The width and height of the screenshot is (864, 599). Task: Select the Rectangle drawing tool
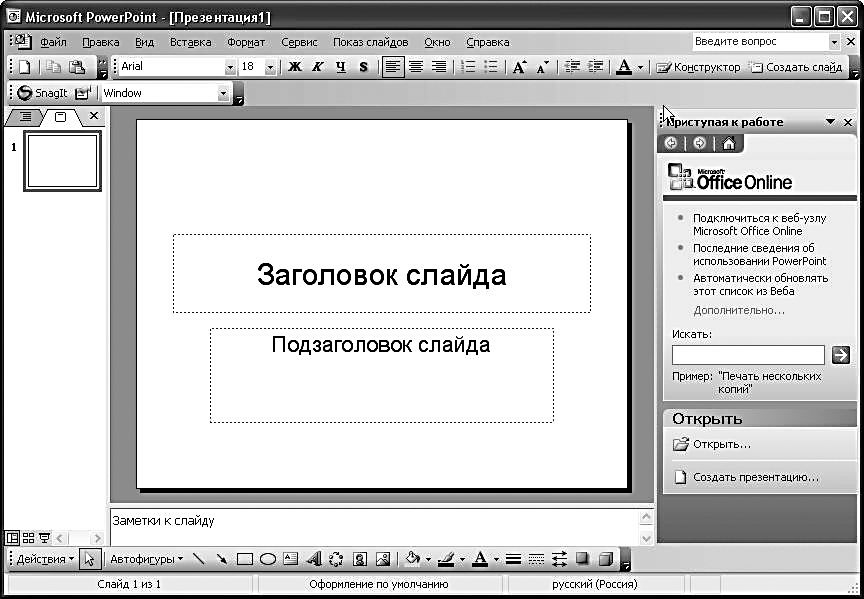click(244, 559)
